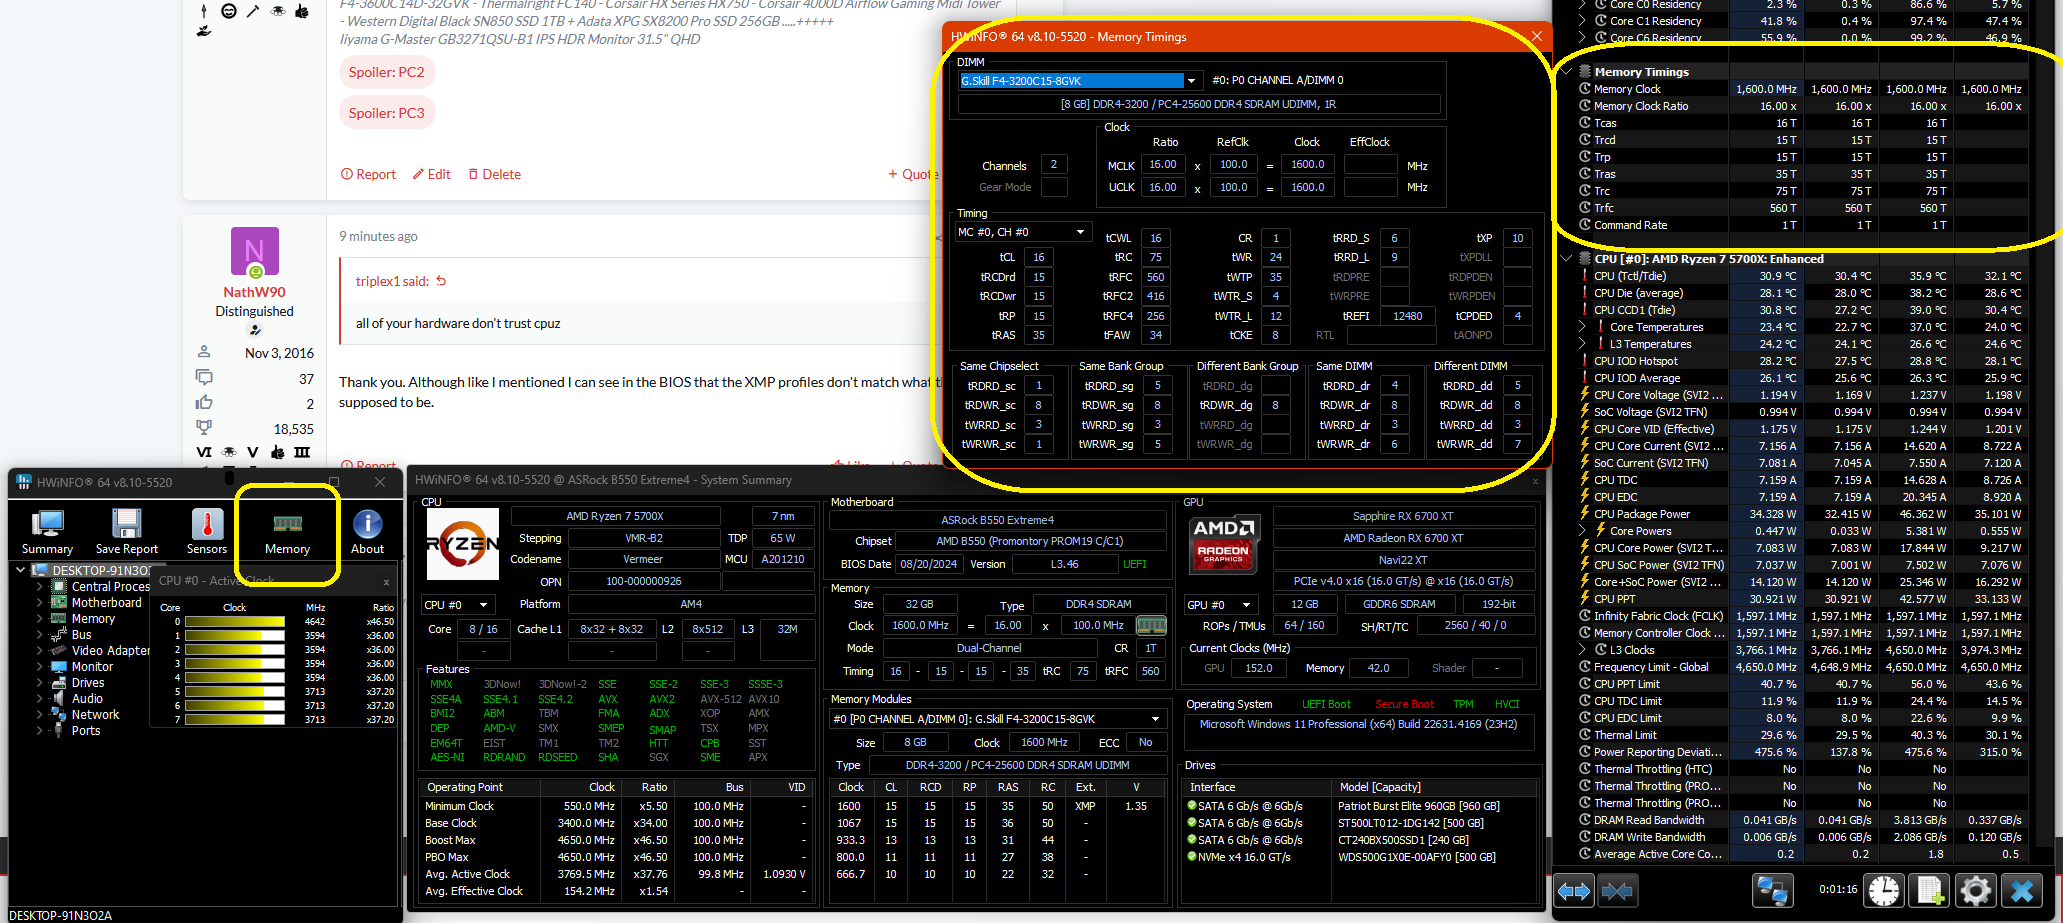Expand the L3 Temperatures sensor row
Image resolution: width=2063 pixels, height=923 pixels.
coord(1582,344)
